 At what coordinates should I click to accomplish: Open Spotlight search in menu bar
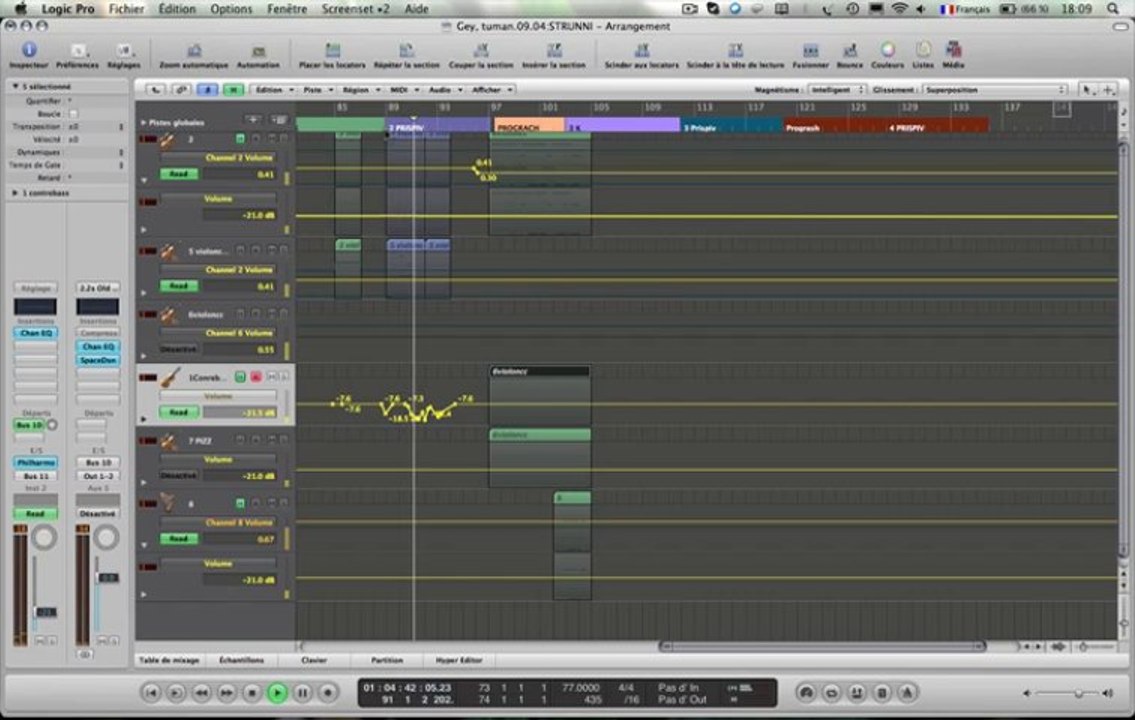(x=1113, y=9)
